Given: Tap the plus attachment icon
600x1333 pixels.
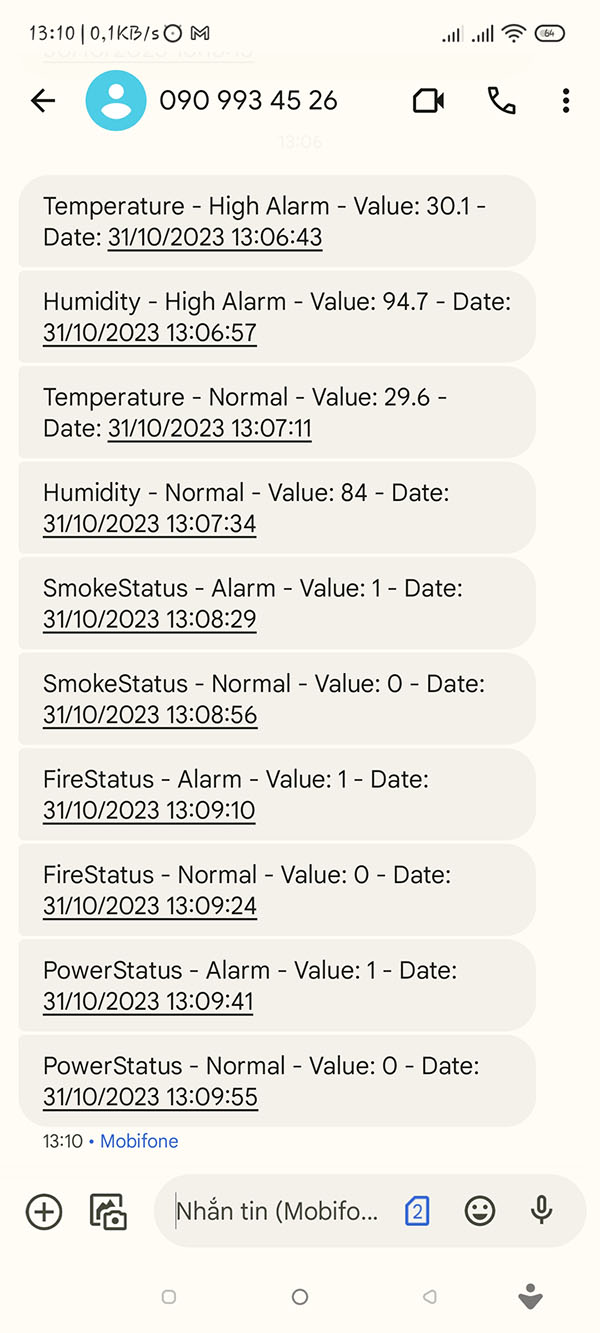Looking at the screenshot, I should (x=43, y=1212).
